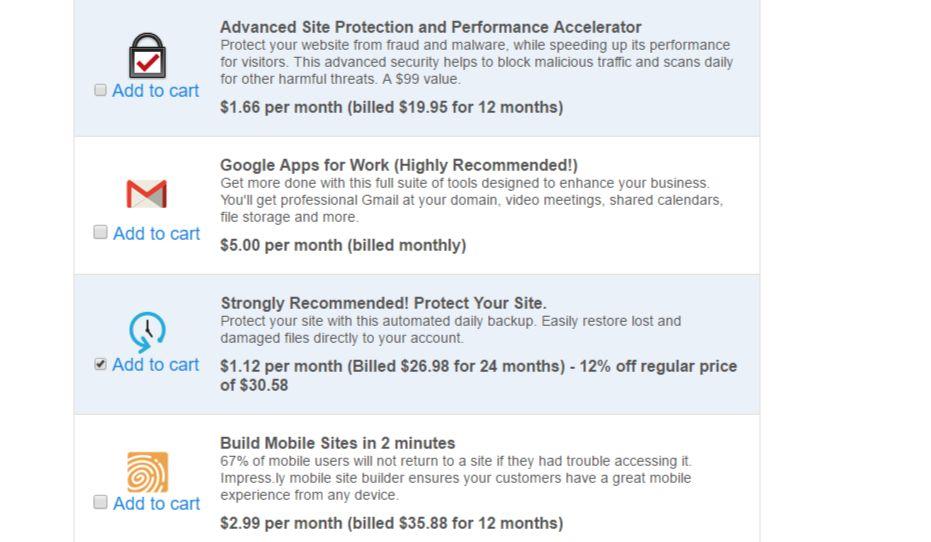Click Add to cart for Google Apps
Screen dimensions: 931x542
click(x=156, y=233)
